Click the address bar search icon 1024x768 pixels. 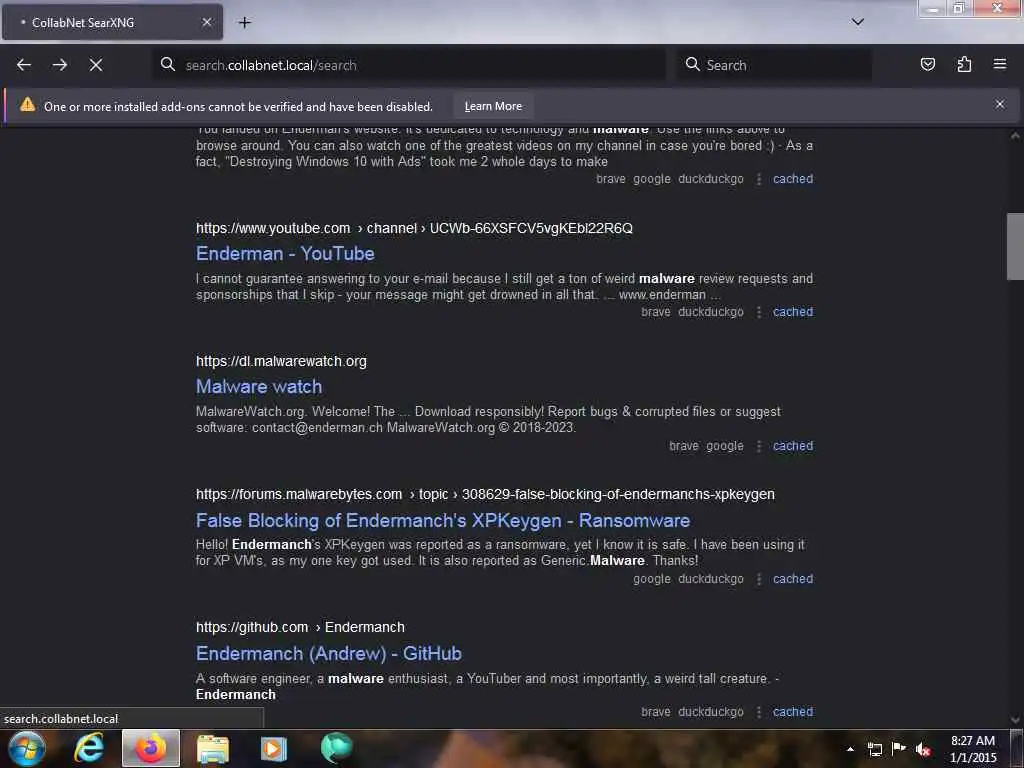[168, 64]
